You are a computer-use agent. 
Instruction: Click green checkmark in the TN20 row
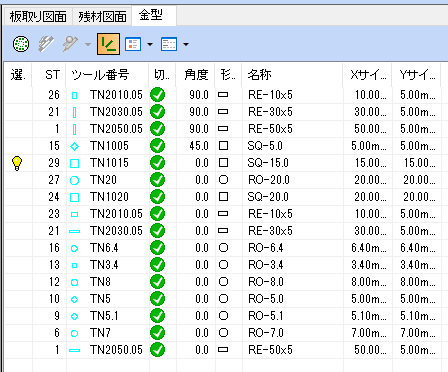(x=157, y=180)
